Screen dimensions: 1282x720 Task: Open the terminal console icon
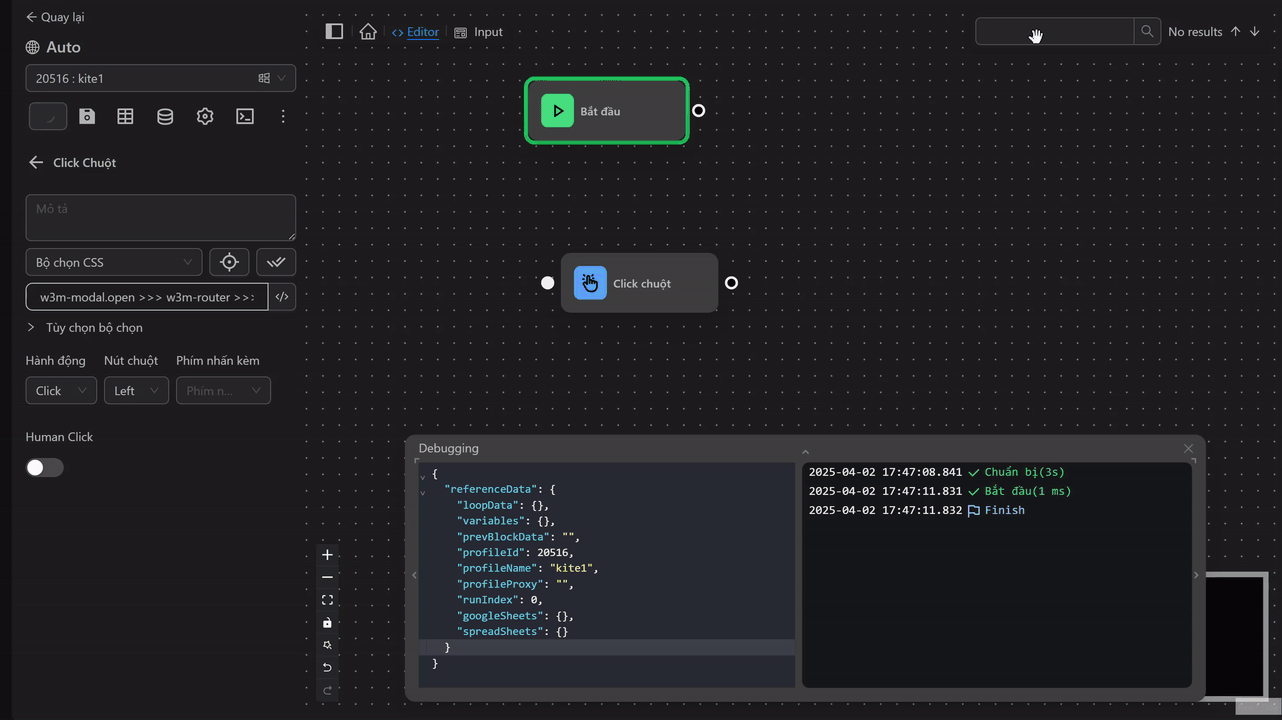pyautogui.click(x=245, y=117)
